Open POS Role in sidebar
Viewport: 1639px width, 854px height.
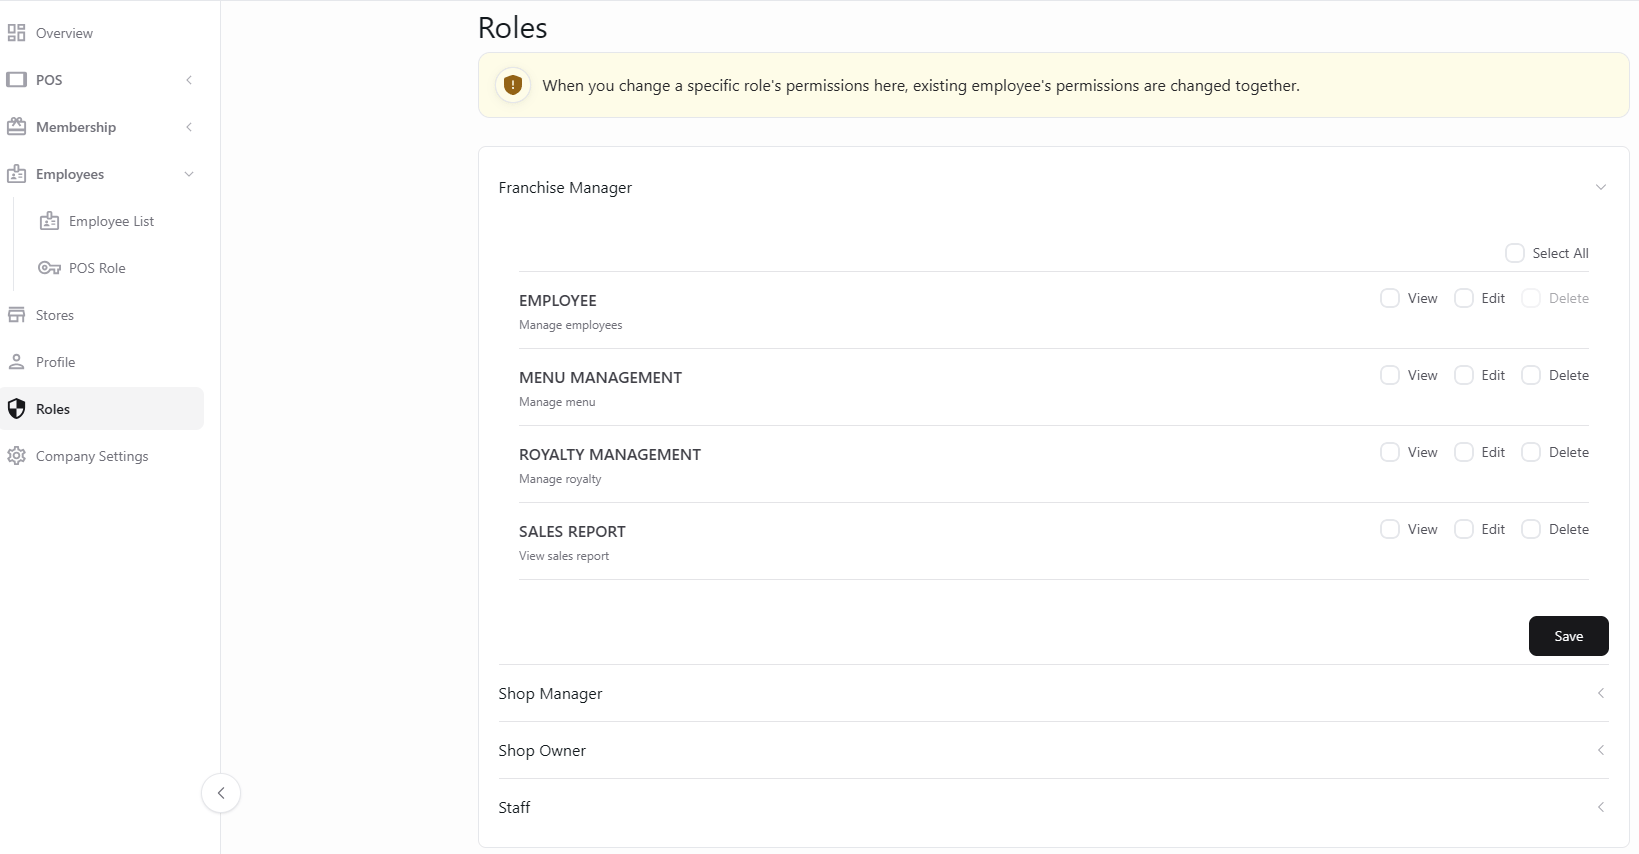point(97,268)
